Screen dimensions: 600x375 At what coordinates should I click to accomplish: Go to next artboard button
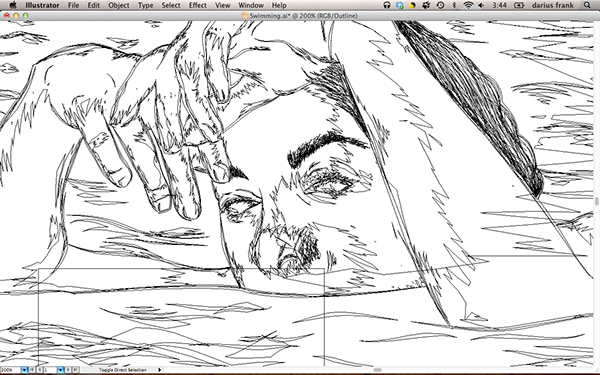point(68,370)
